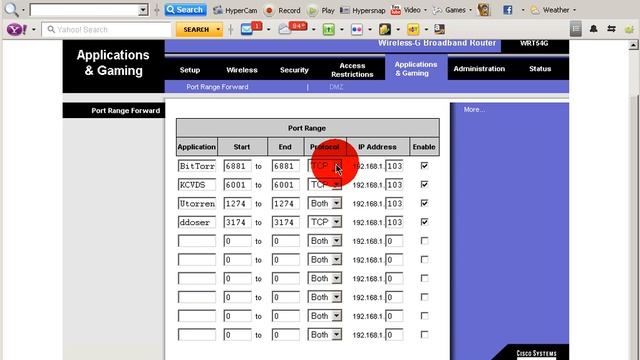This screenshot has height=360, width=640.
Task: Click the IP address field for KCVDS
Action: 394,185
